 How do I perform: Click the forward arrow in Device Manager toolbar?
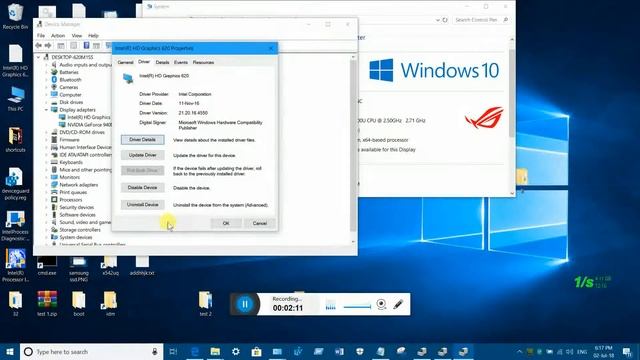click(x=48, y=45)
